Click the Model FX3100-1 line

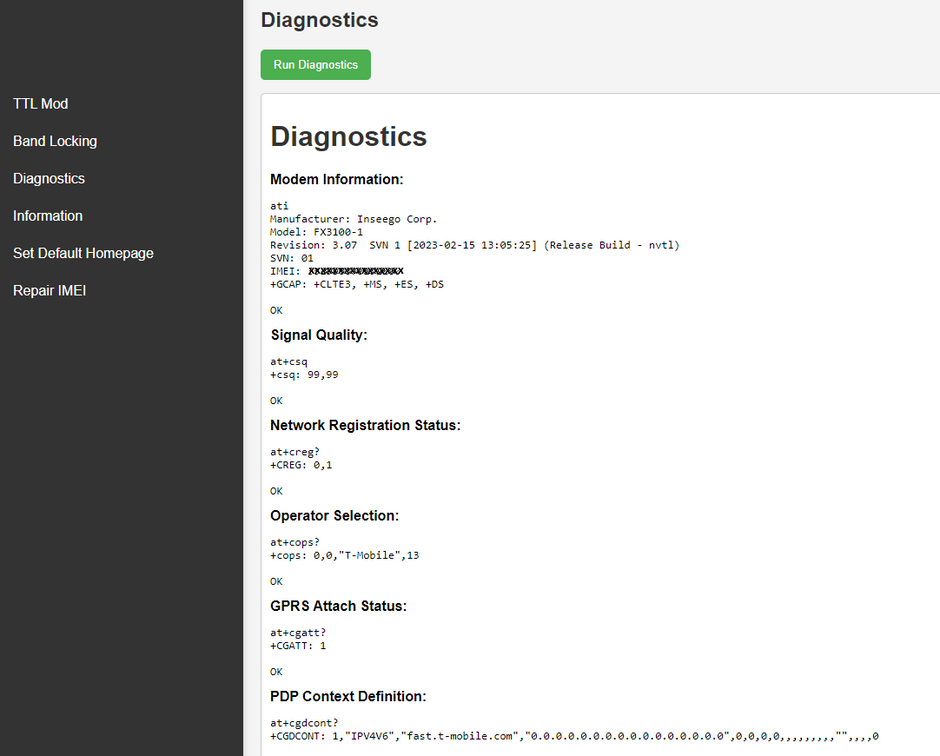click(316, 232)
